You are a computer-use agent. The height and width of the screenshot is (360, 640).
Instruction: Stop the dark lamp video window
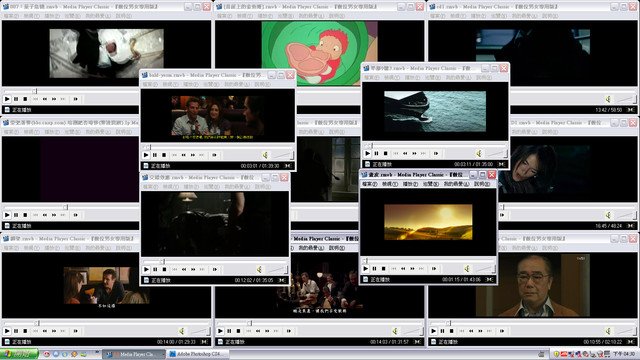click(x=164, y=269)
